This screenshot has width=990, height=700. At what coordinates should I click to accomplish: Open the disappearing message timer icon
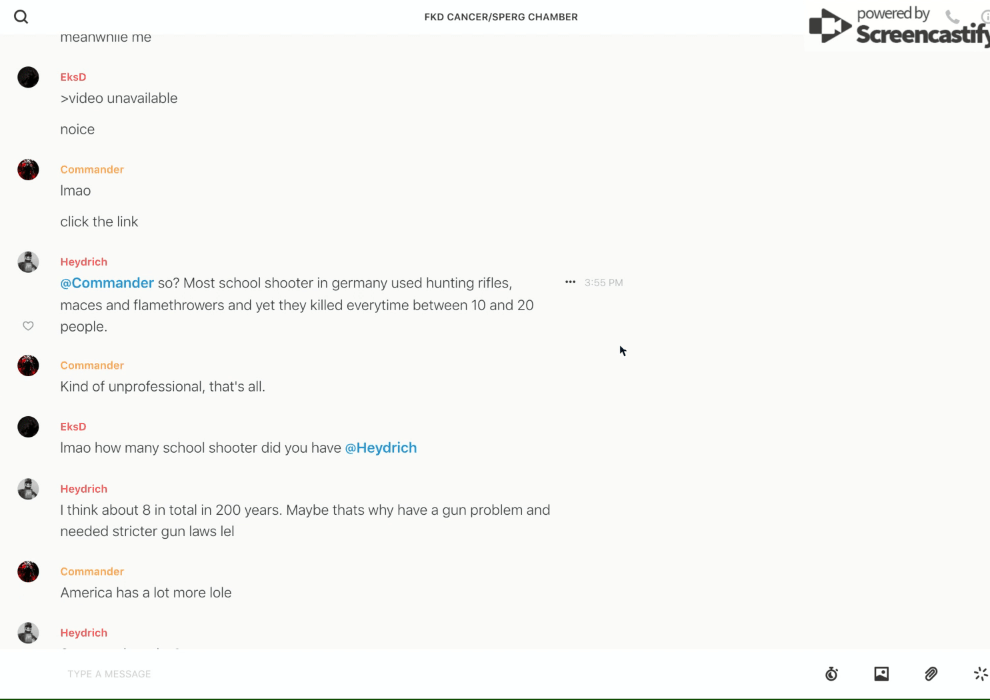(x=831, y=674)
